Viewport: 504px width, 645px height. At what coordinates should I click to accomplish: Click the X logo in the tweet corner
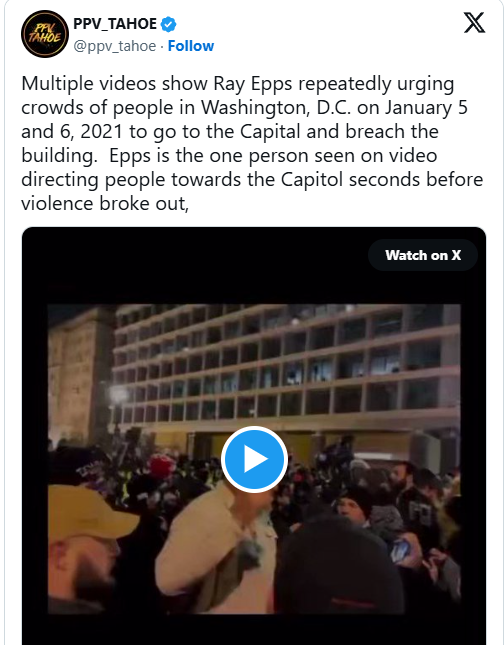click(474, 23)
